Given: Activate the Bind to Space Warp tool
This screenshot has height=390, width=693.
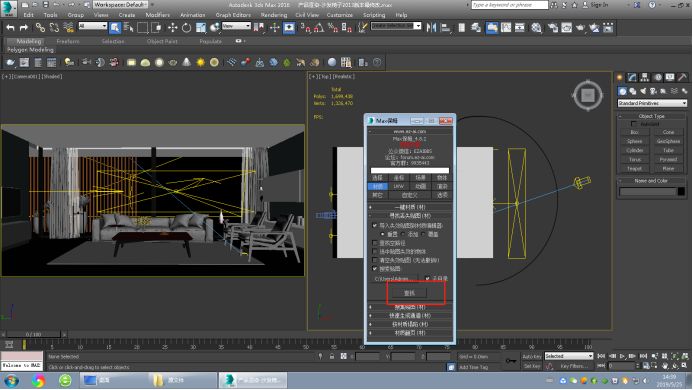Looking at the screenshot, I should [69, 27].
